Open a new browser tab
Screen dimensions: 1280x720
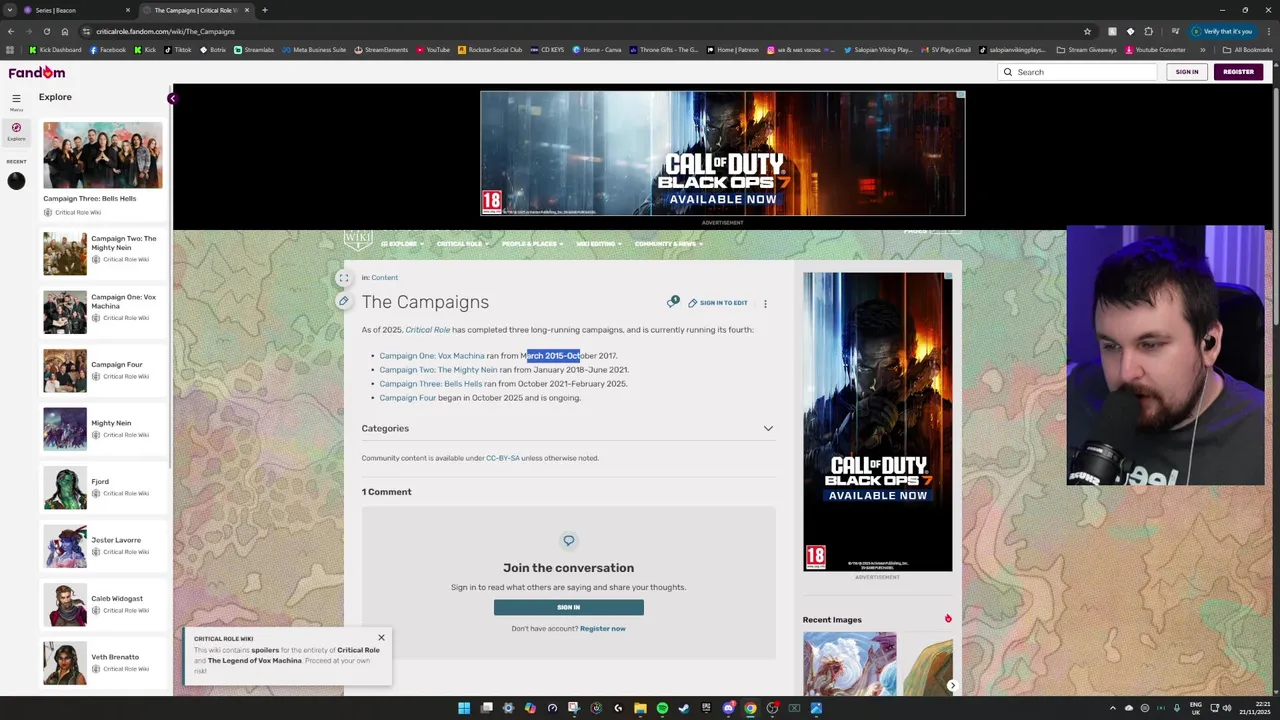click(264, 10)
